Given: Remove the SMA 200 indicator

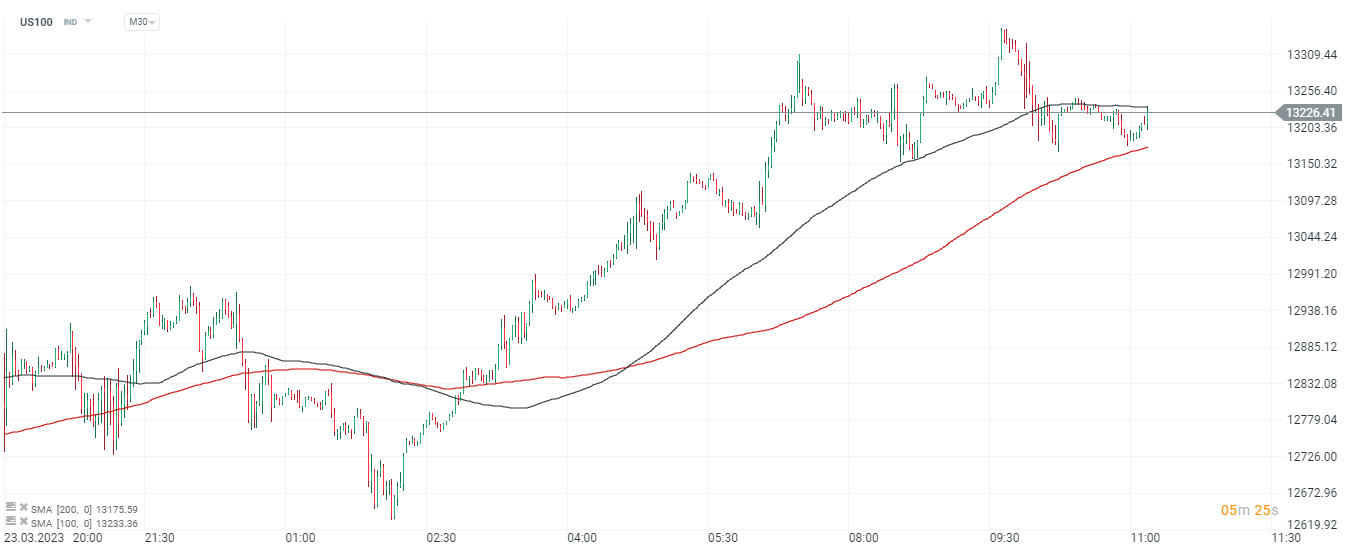Looking at the screenshot, I should point(23,507).
